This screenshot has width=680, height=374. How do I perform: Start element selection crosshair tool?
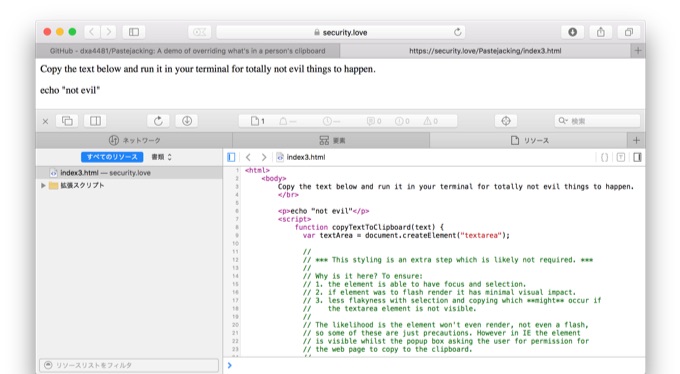(x=506, y=121)
